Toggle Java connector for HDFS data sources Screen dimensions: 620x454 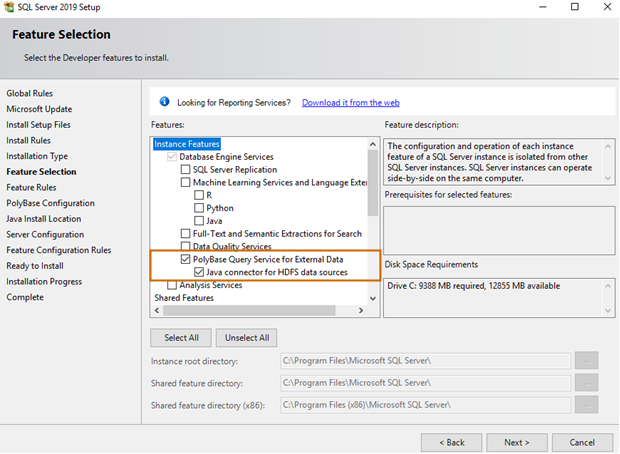(199, 272)
